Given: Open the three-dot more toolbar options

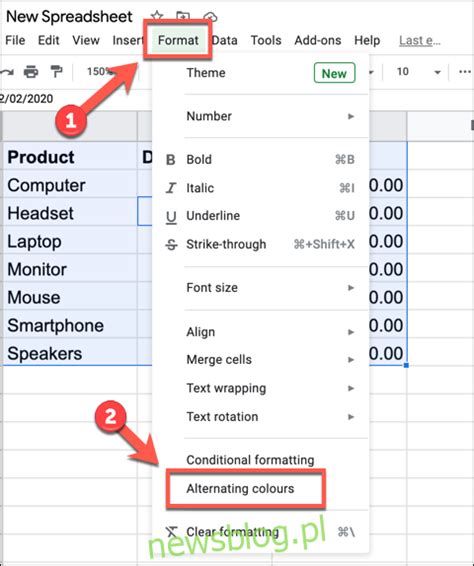Looking at the screenshot, I should [x=464, y=72].
